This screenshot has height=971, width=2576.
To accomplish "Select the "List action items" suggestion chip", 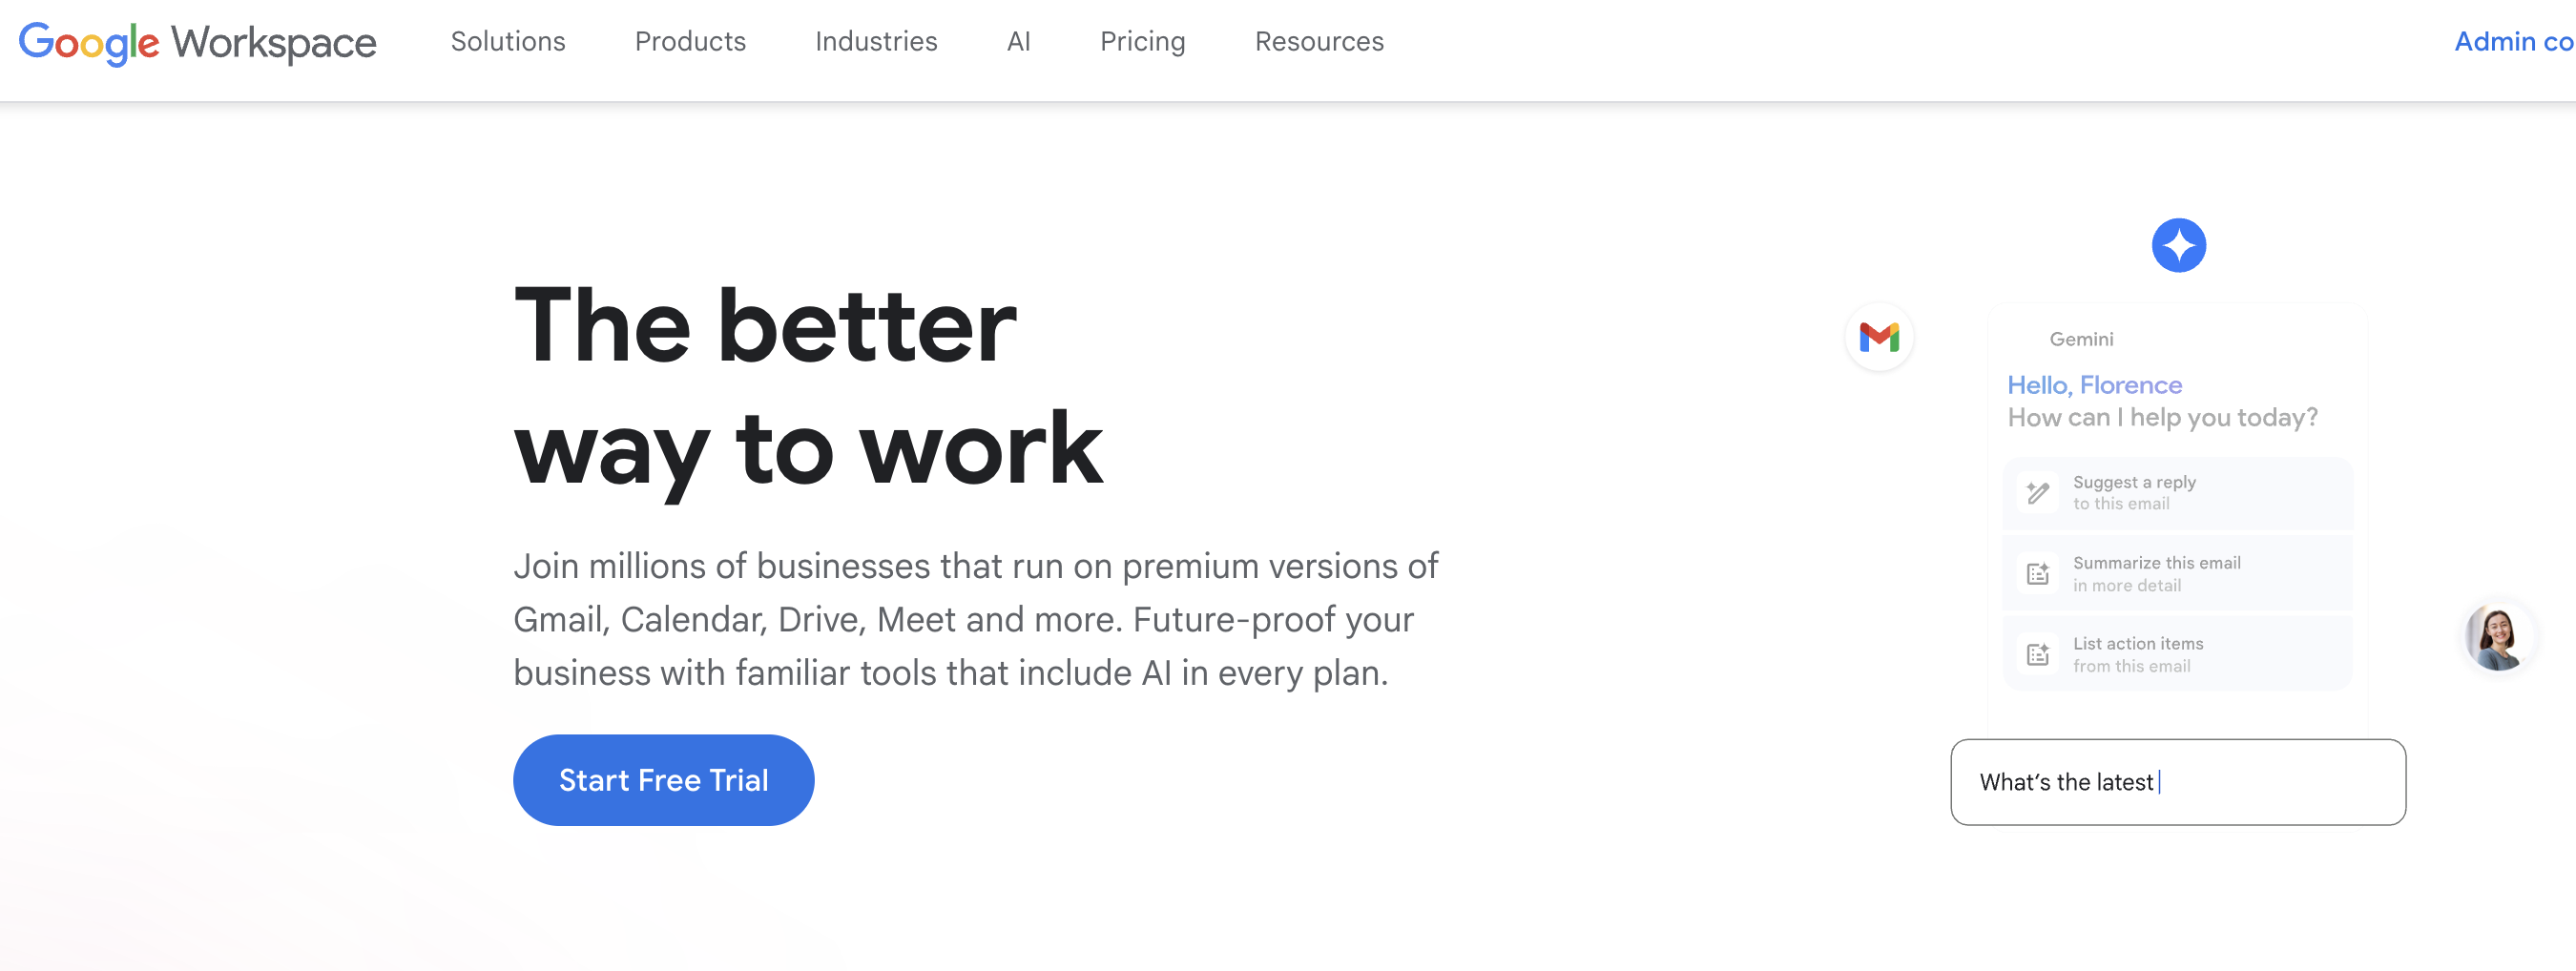I will [2177, 653].
